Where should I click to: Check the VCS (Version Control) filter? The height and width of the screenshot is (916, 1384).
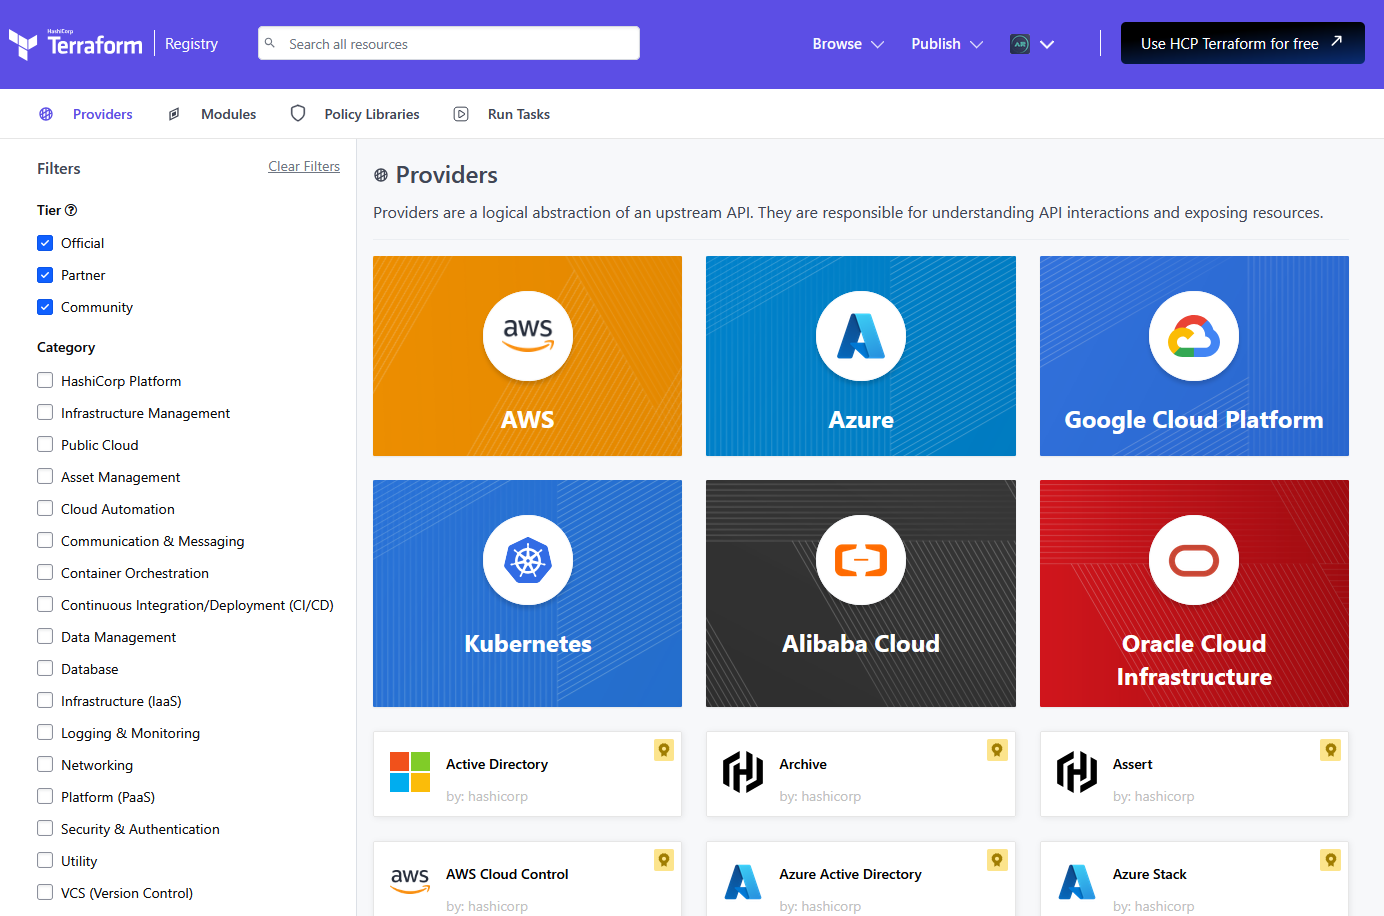point(45,892)
